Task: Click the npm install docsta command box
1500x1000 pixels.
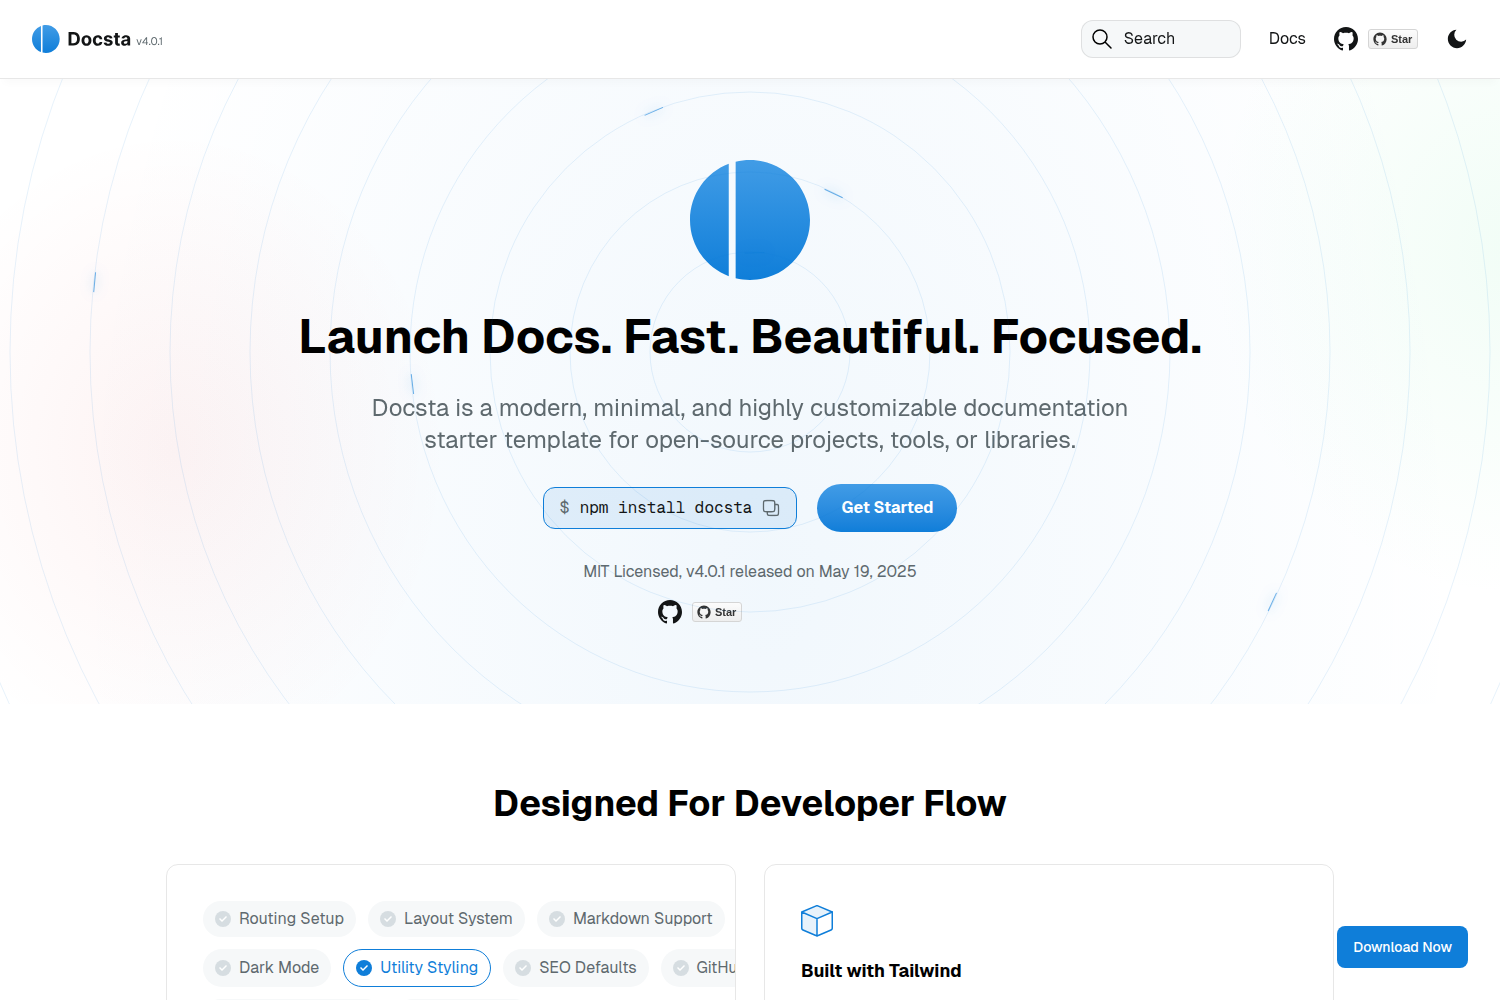Action: pyautogui.click(x=670, y=508)
